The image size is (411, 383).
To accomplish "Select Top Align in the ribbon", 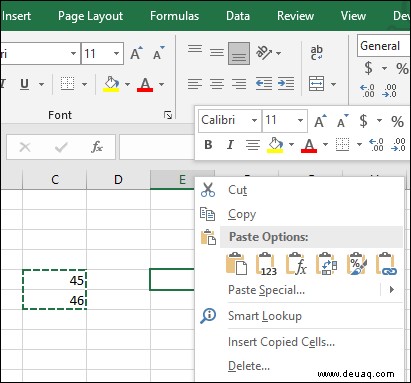I will [195, 49].
